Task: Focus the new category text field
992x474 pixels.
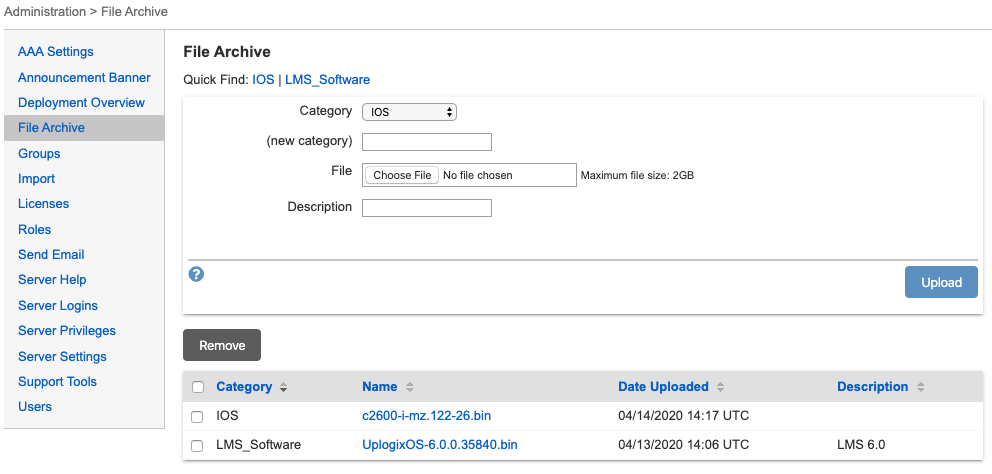Action: [427, 141]
